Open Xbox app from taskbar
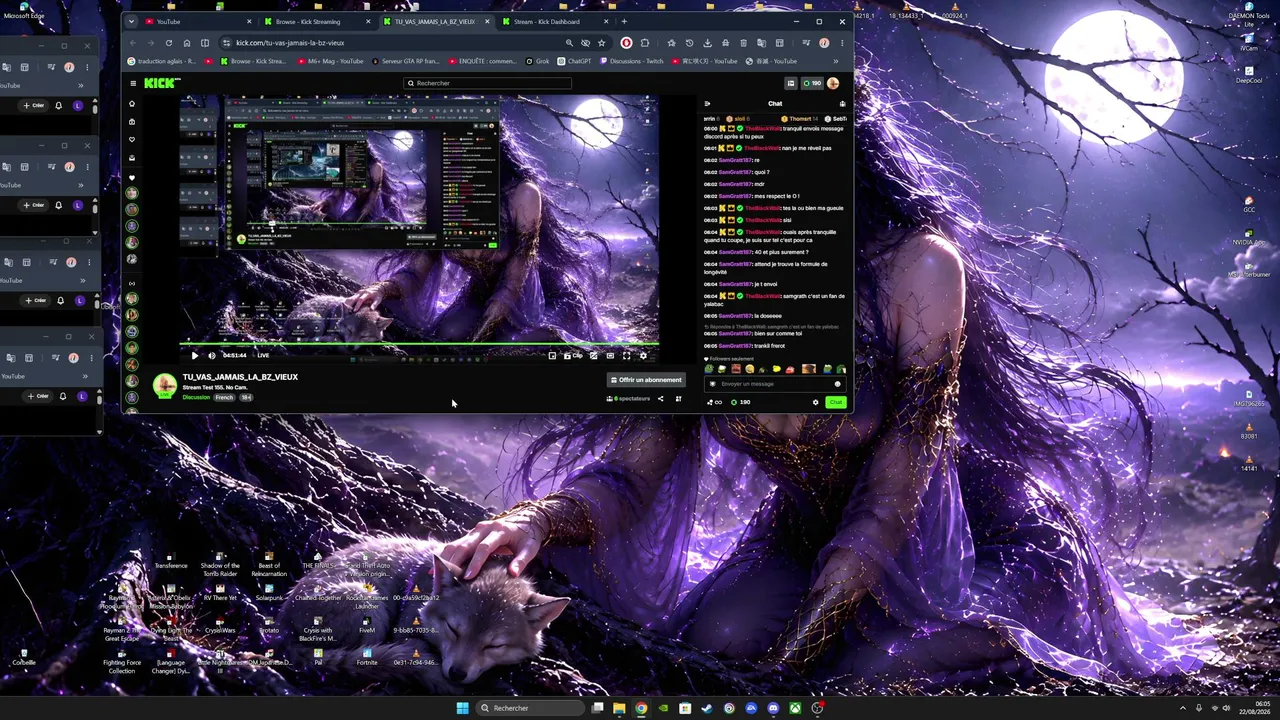This screenshot has height=720, width=1280. coord(795,708)
